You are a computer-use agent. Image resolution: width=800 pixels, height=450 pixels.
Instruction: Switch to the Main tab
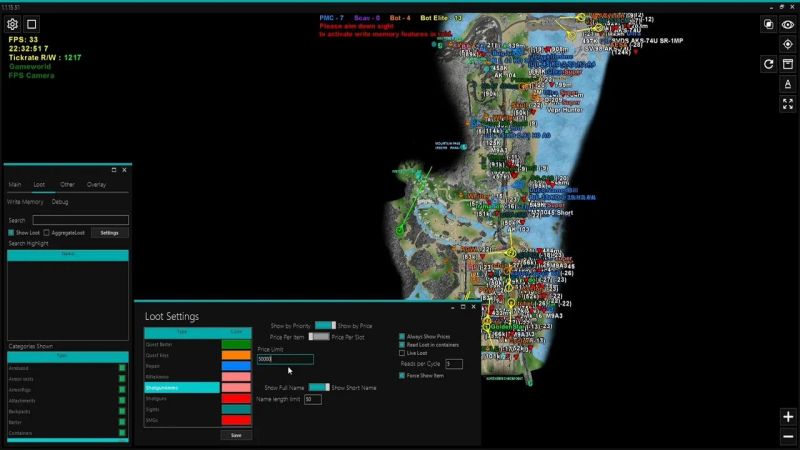pos(15,185)
